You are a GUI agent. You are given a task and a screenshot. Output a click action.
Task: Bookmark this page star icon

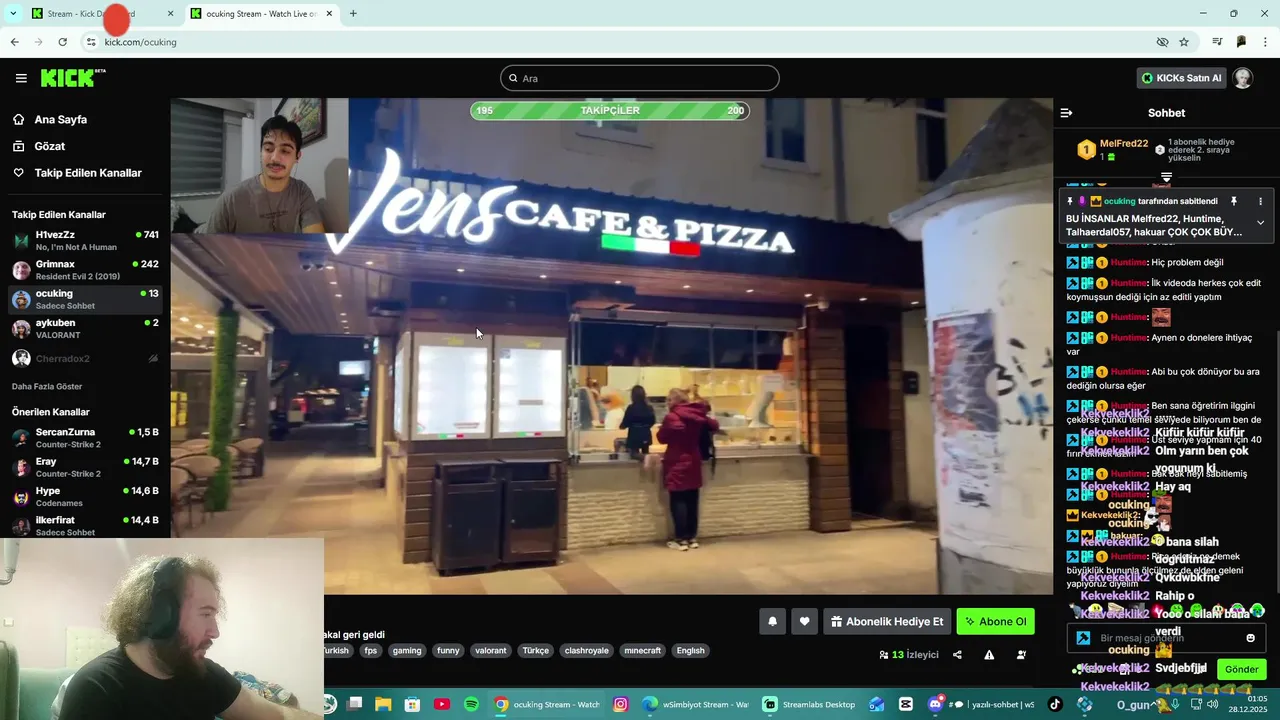tap(1184, 42)
